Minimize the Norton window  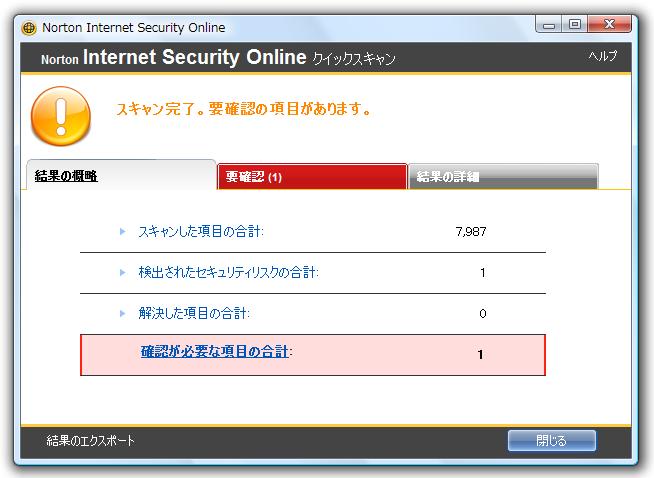pos(548,25)
